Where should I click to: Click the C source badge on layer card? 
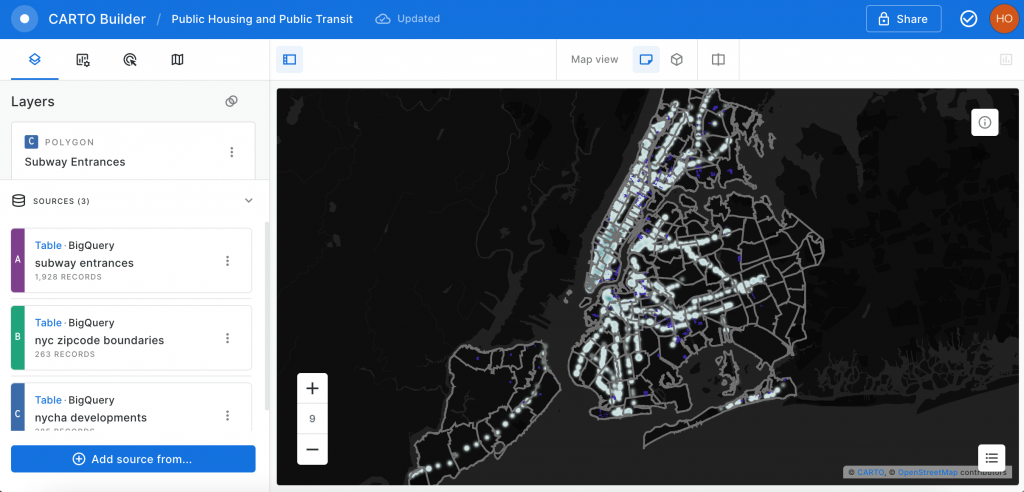tap(31, 141)
